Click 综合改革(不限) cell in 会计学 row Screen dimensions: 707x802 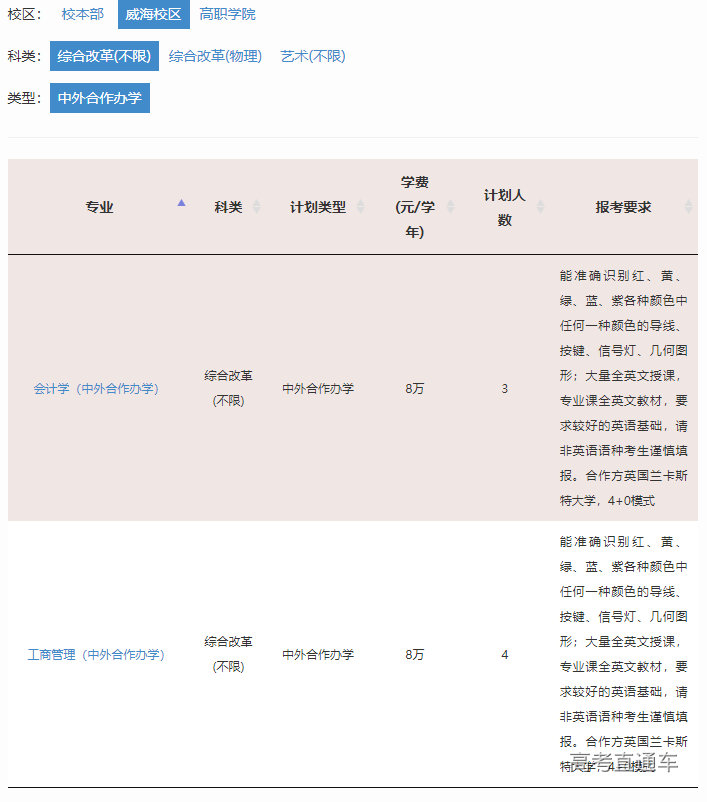point(228,388)
